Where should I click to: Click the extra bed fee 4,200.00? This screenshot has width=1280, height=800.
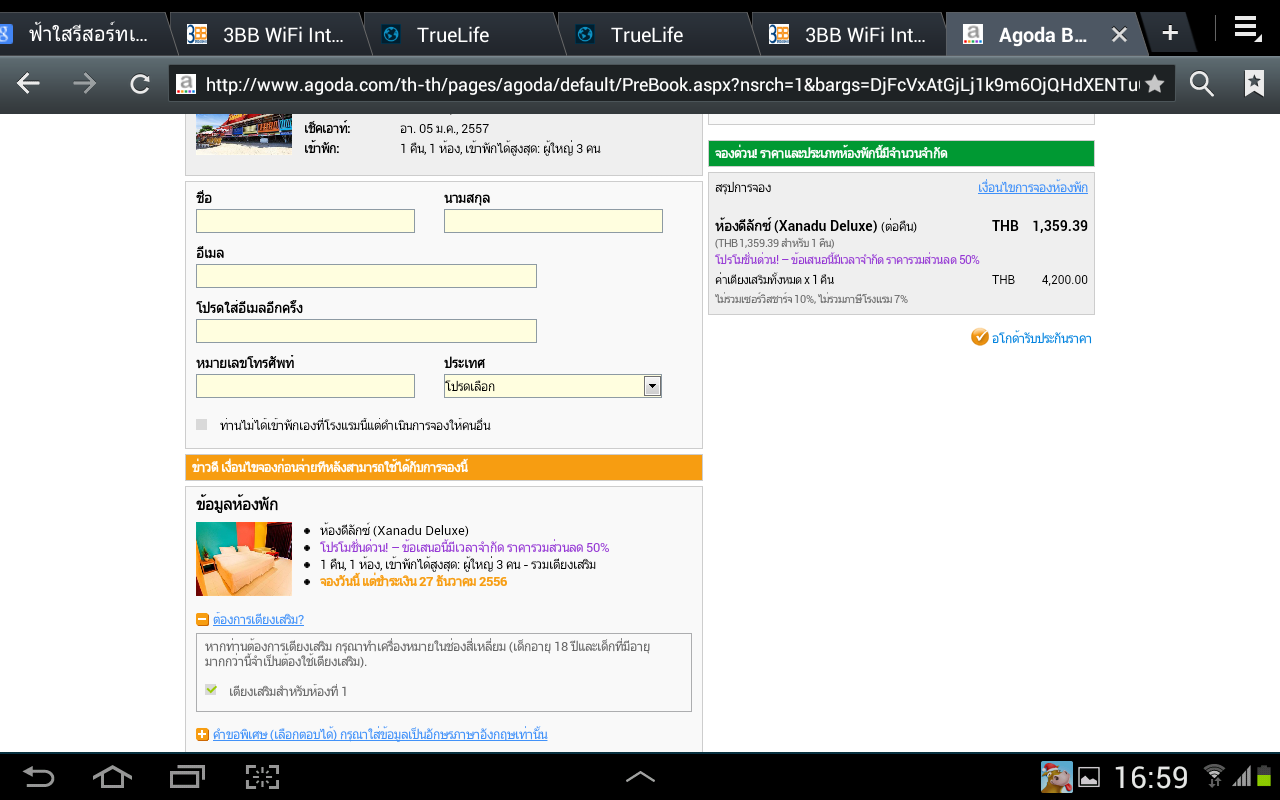point(1064,280)
